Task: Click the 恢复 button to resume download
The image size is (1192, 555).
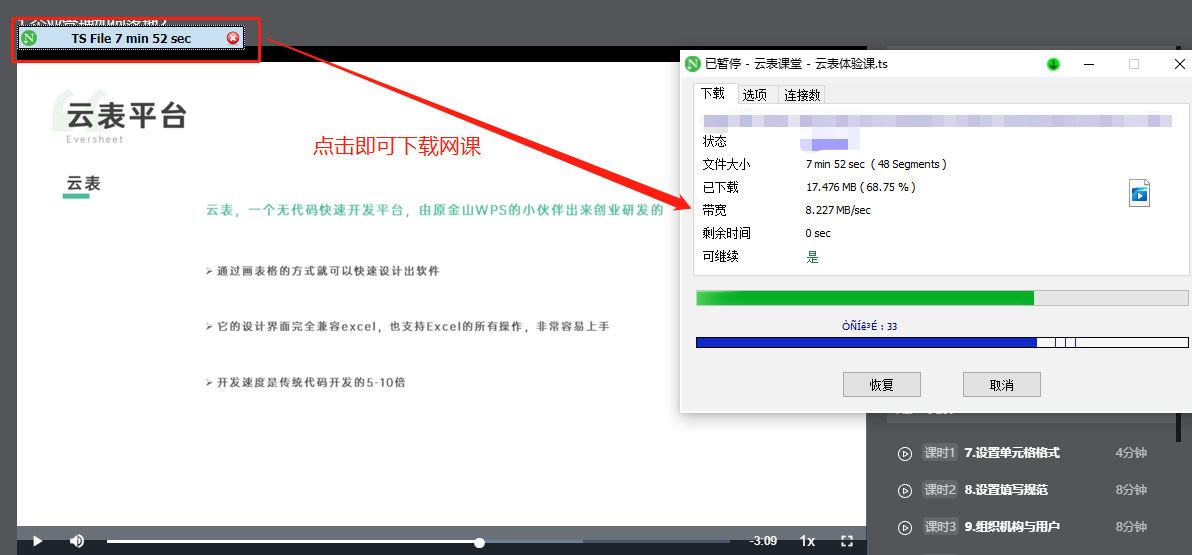Action: pyautogui.click(x=882, y=385)
